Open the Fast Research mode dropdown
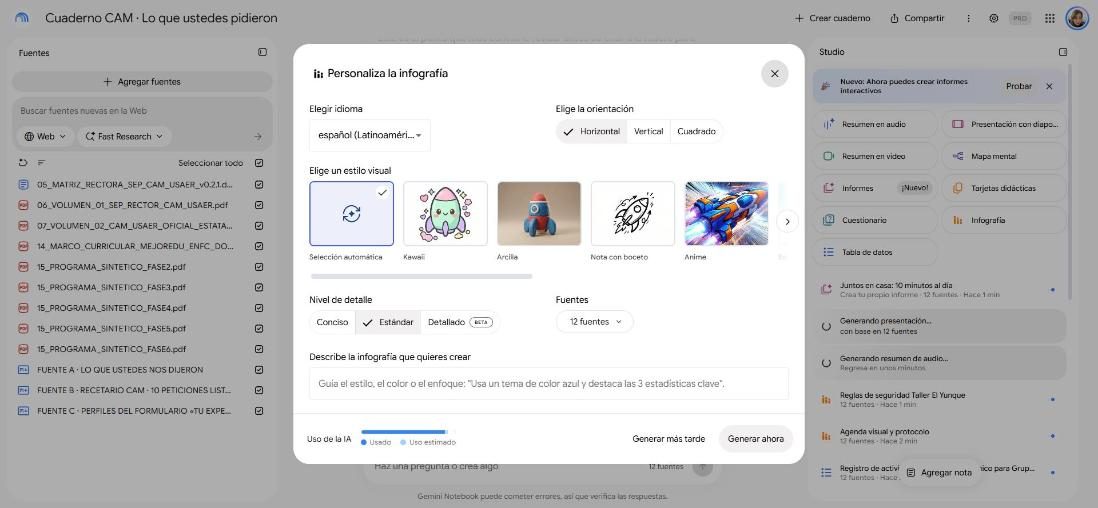This screenshot has width=1098, height=508. (x=124, y=137)
